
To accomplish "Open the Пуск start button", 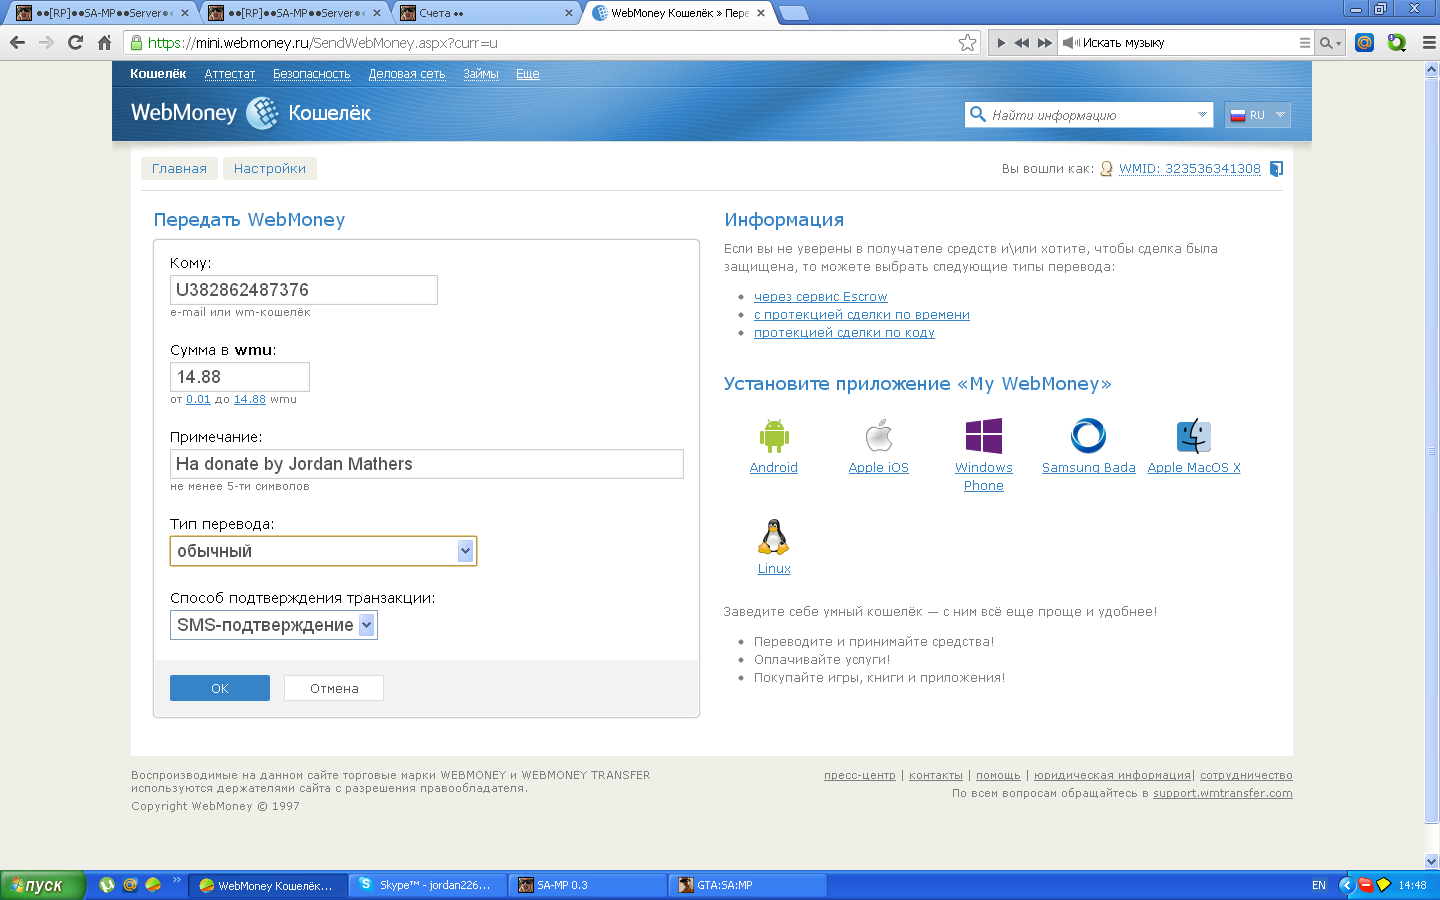I will coord(43,885).
